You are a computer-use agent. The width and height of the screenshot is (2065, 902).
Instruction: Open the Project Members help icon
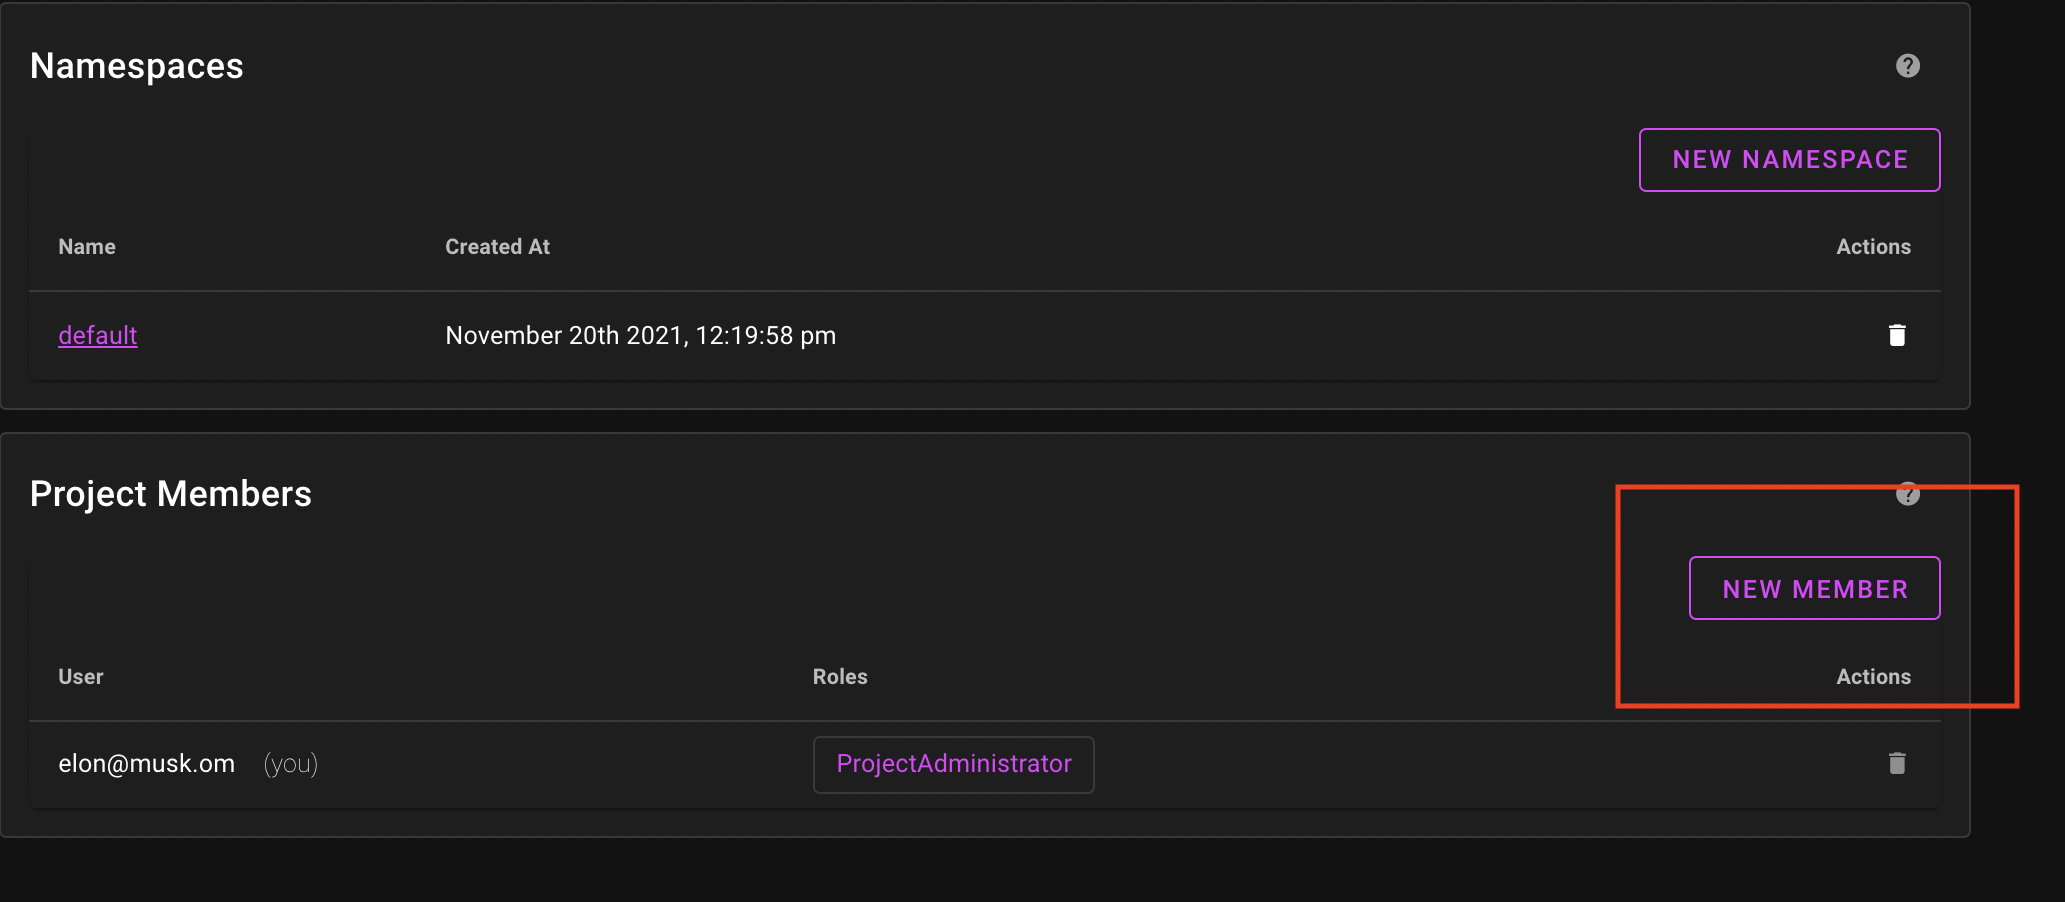[1907, 494]
